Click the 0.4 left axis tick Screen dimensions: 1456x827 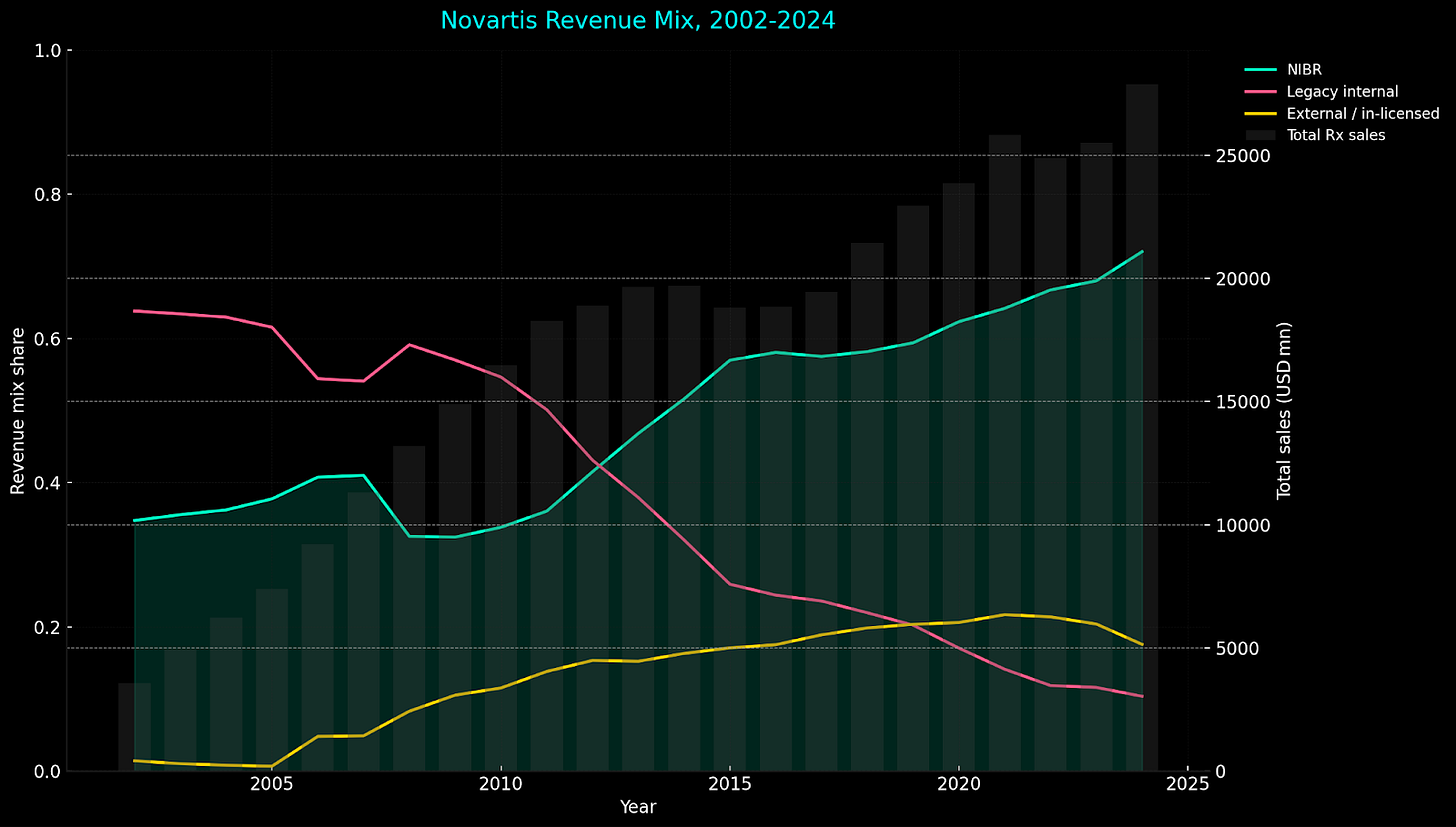tap(47, 483)
